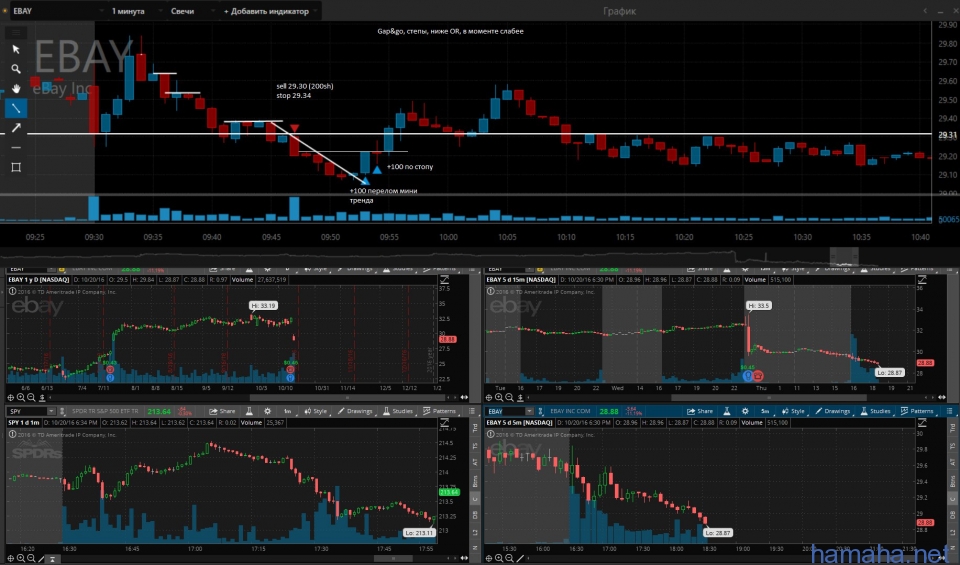This screenshot has height=565, width=960.
Task: Open Studies menu in SPY toolbar
Action: pyautogui.click(x=398, y=411)
